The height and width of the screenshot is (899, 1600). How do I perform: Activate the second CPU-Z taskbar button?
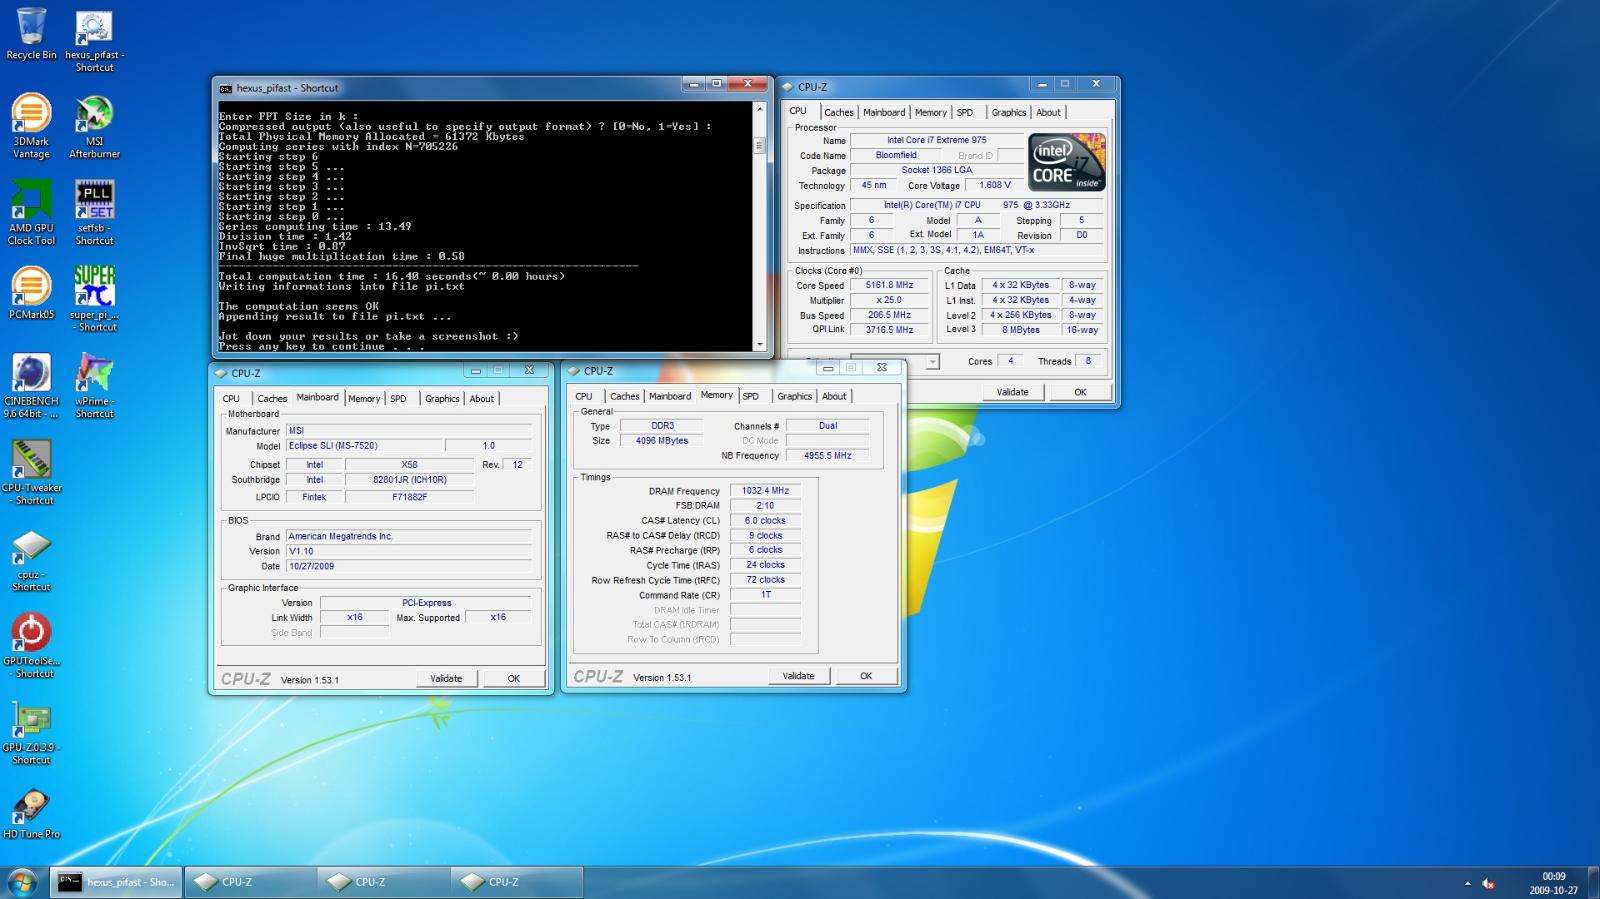point(383,882)
